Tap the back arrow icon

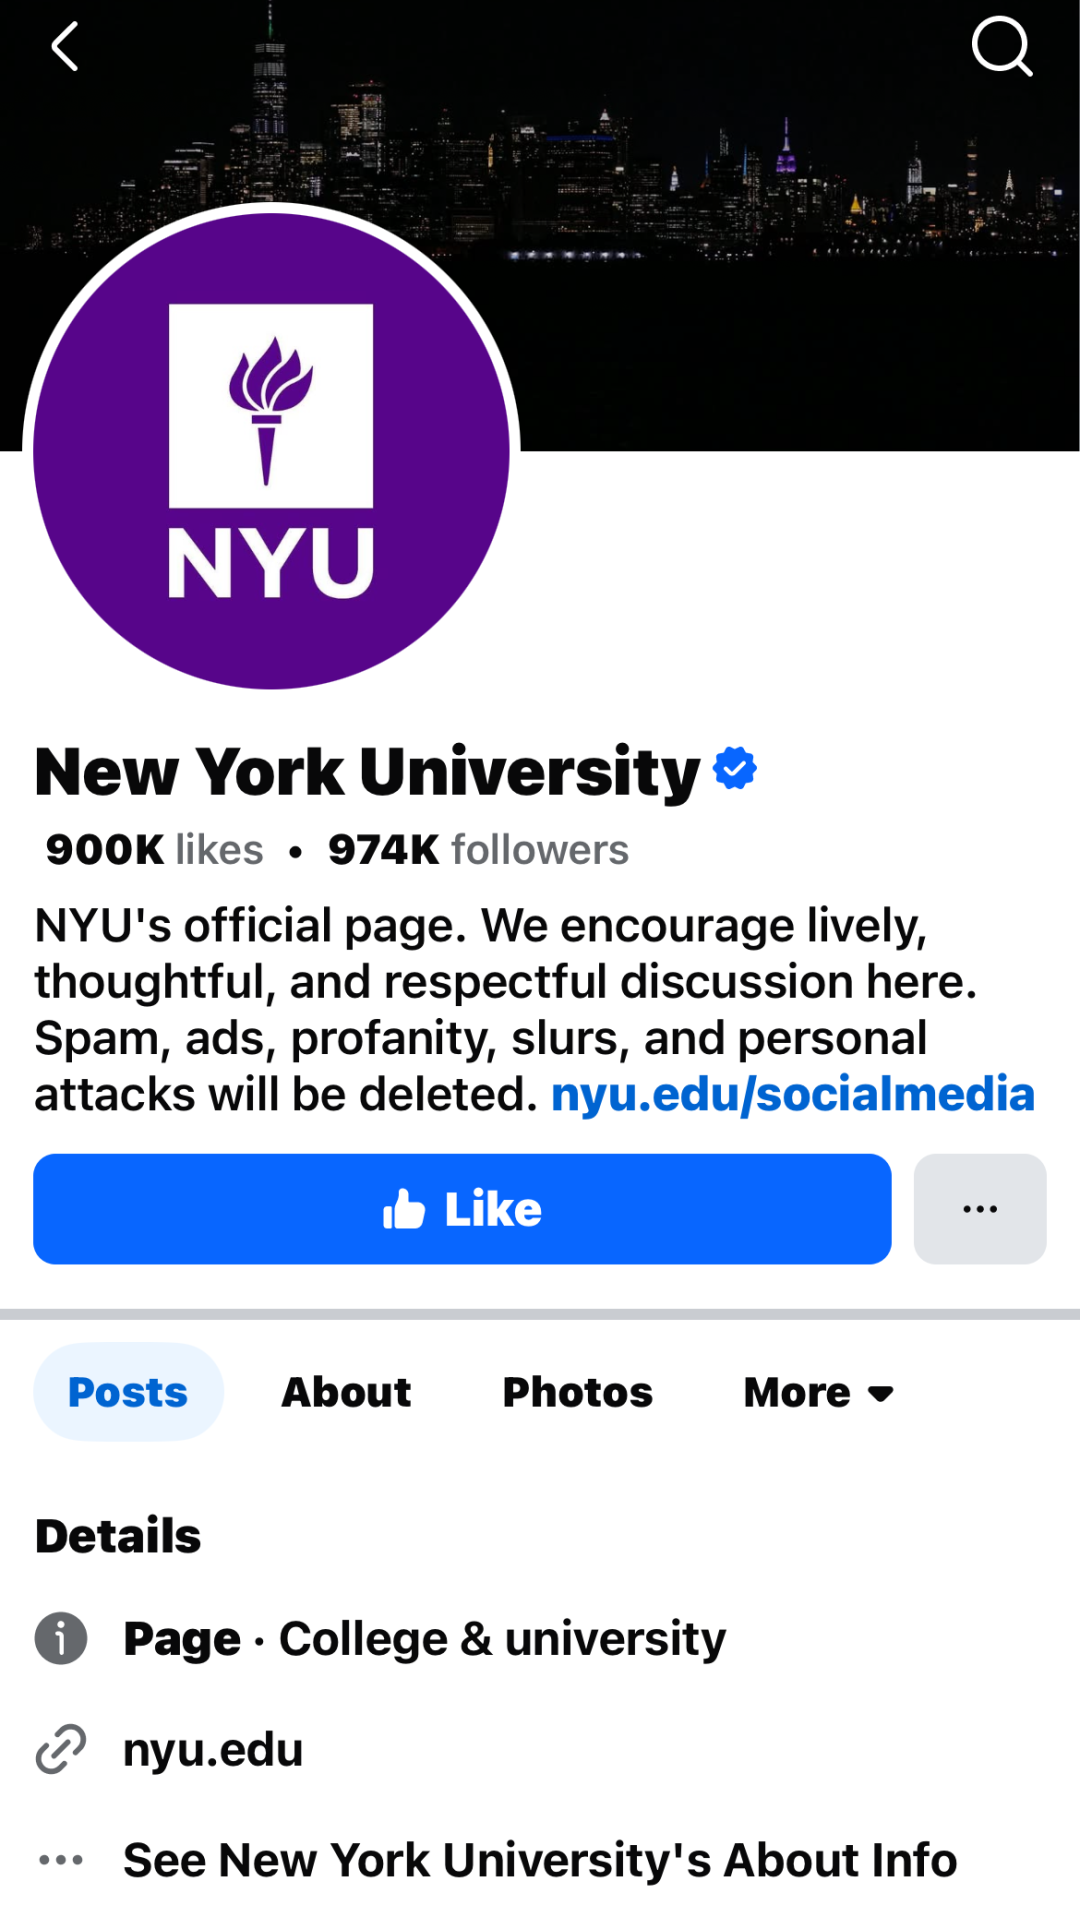tap(66, 47)
